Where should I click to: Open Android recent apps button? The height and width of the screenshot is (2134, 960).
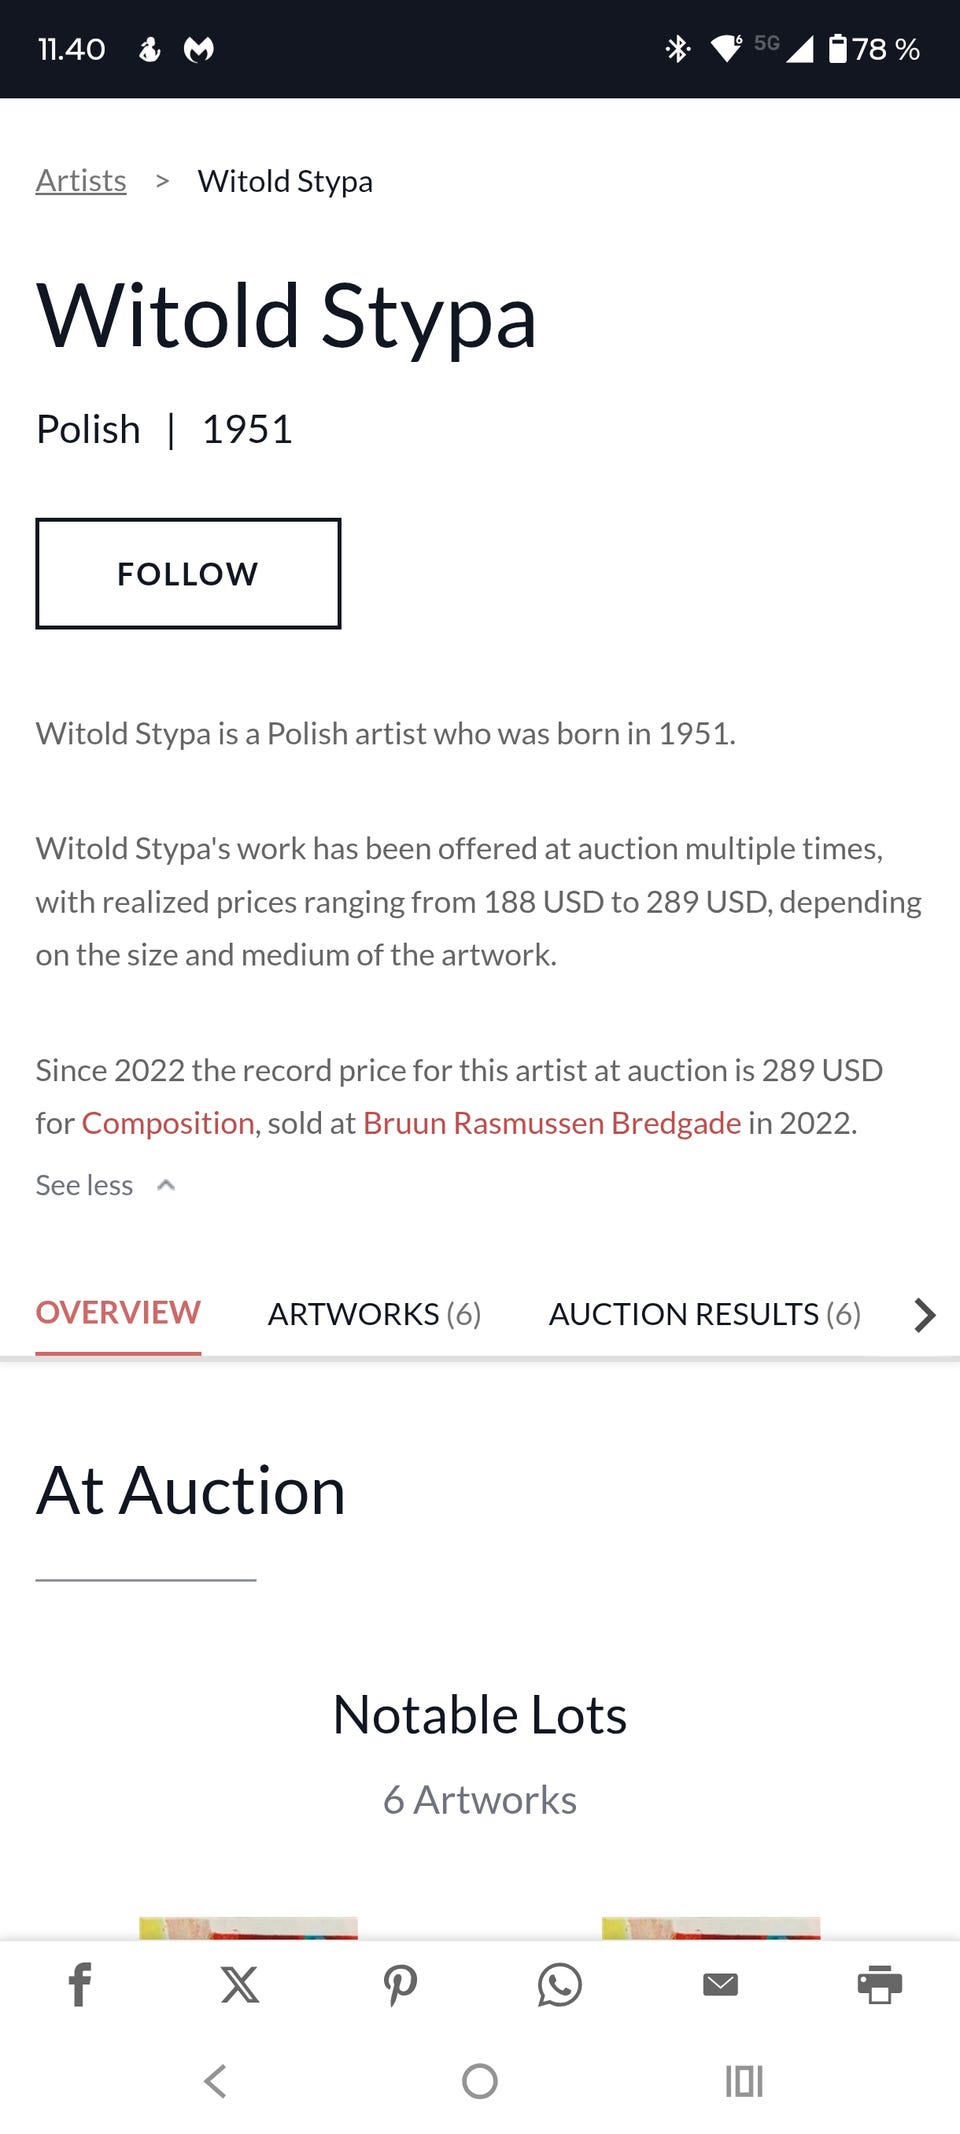coord(744,2081)
